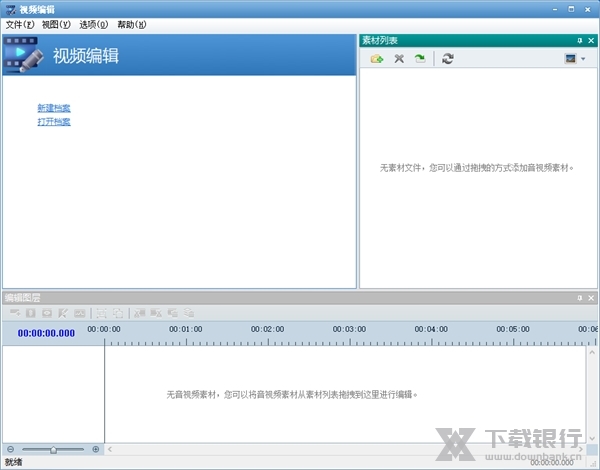Minimize the 视频编辑 window
This screenshot has height=470, width=600.
(555, 10)
